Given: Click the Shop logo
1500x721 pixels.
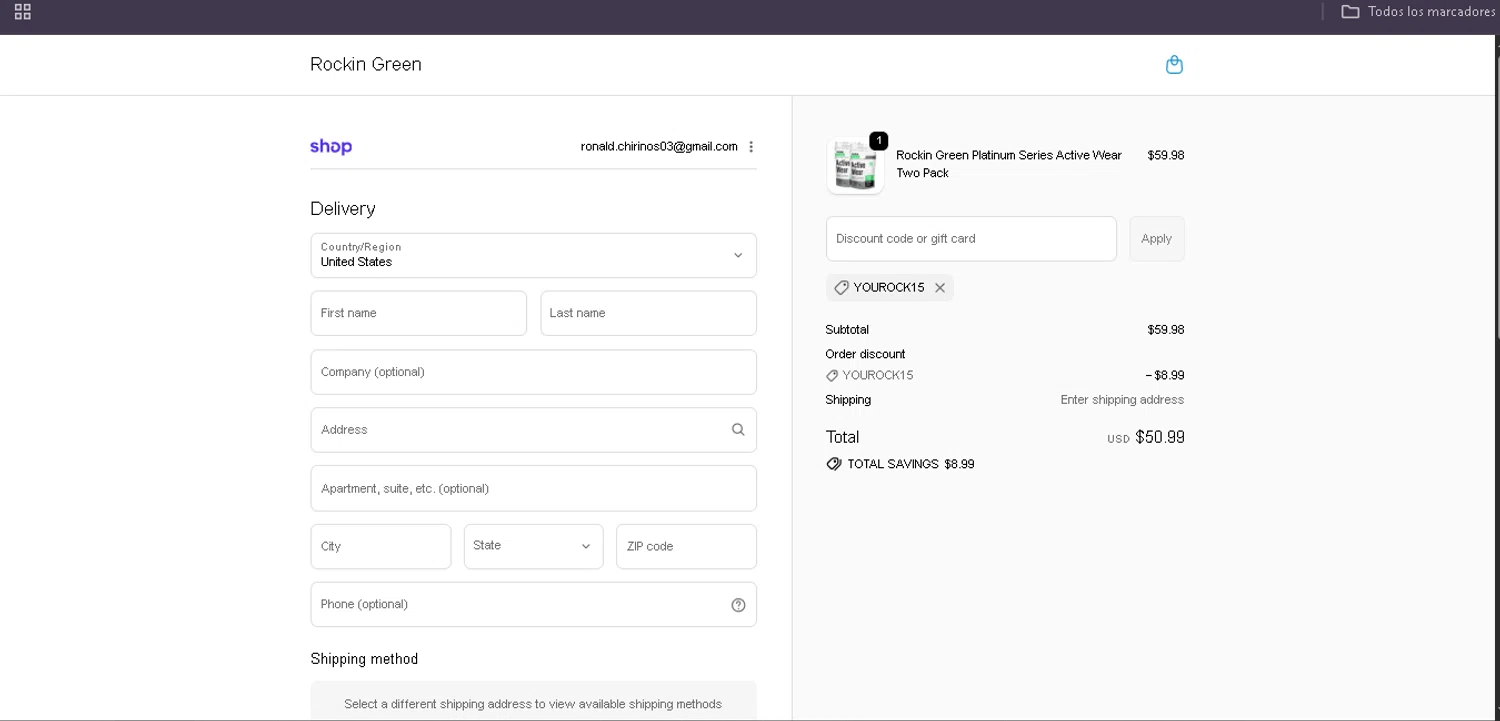Looking at the screenshot, I should (x=331, y=147).
